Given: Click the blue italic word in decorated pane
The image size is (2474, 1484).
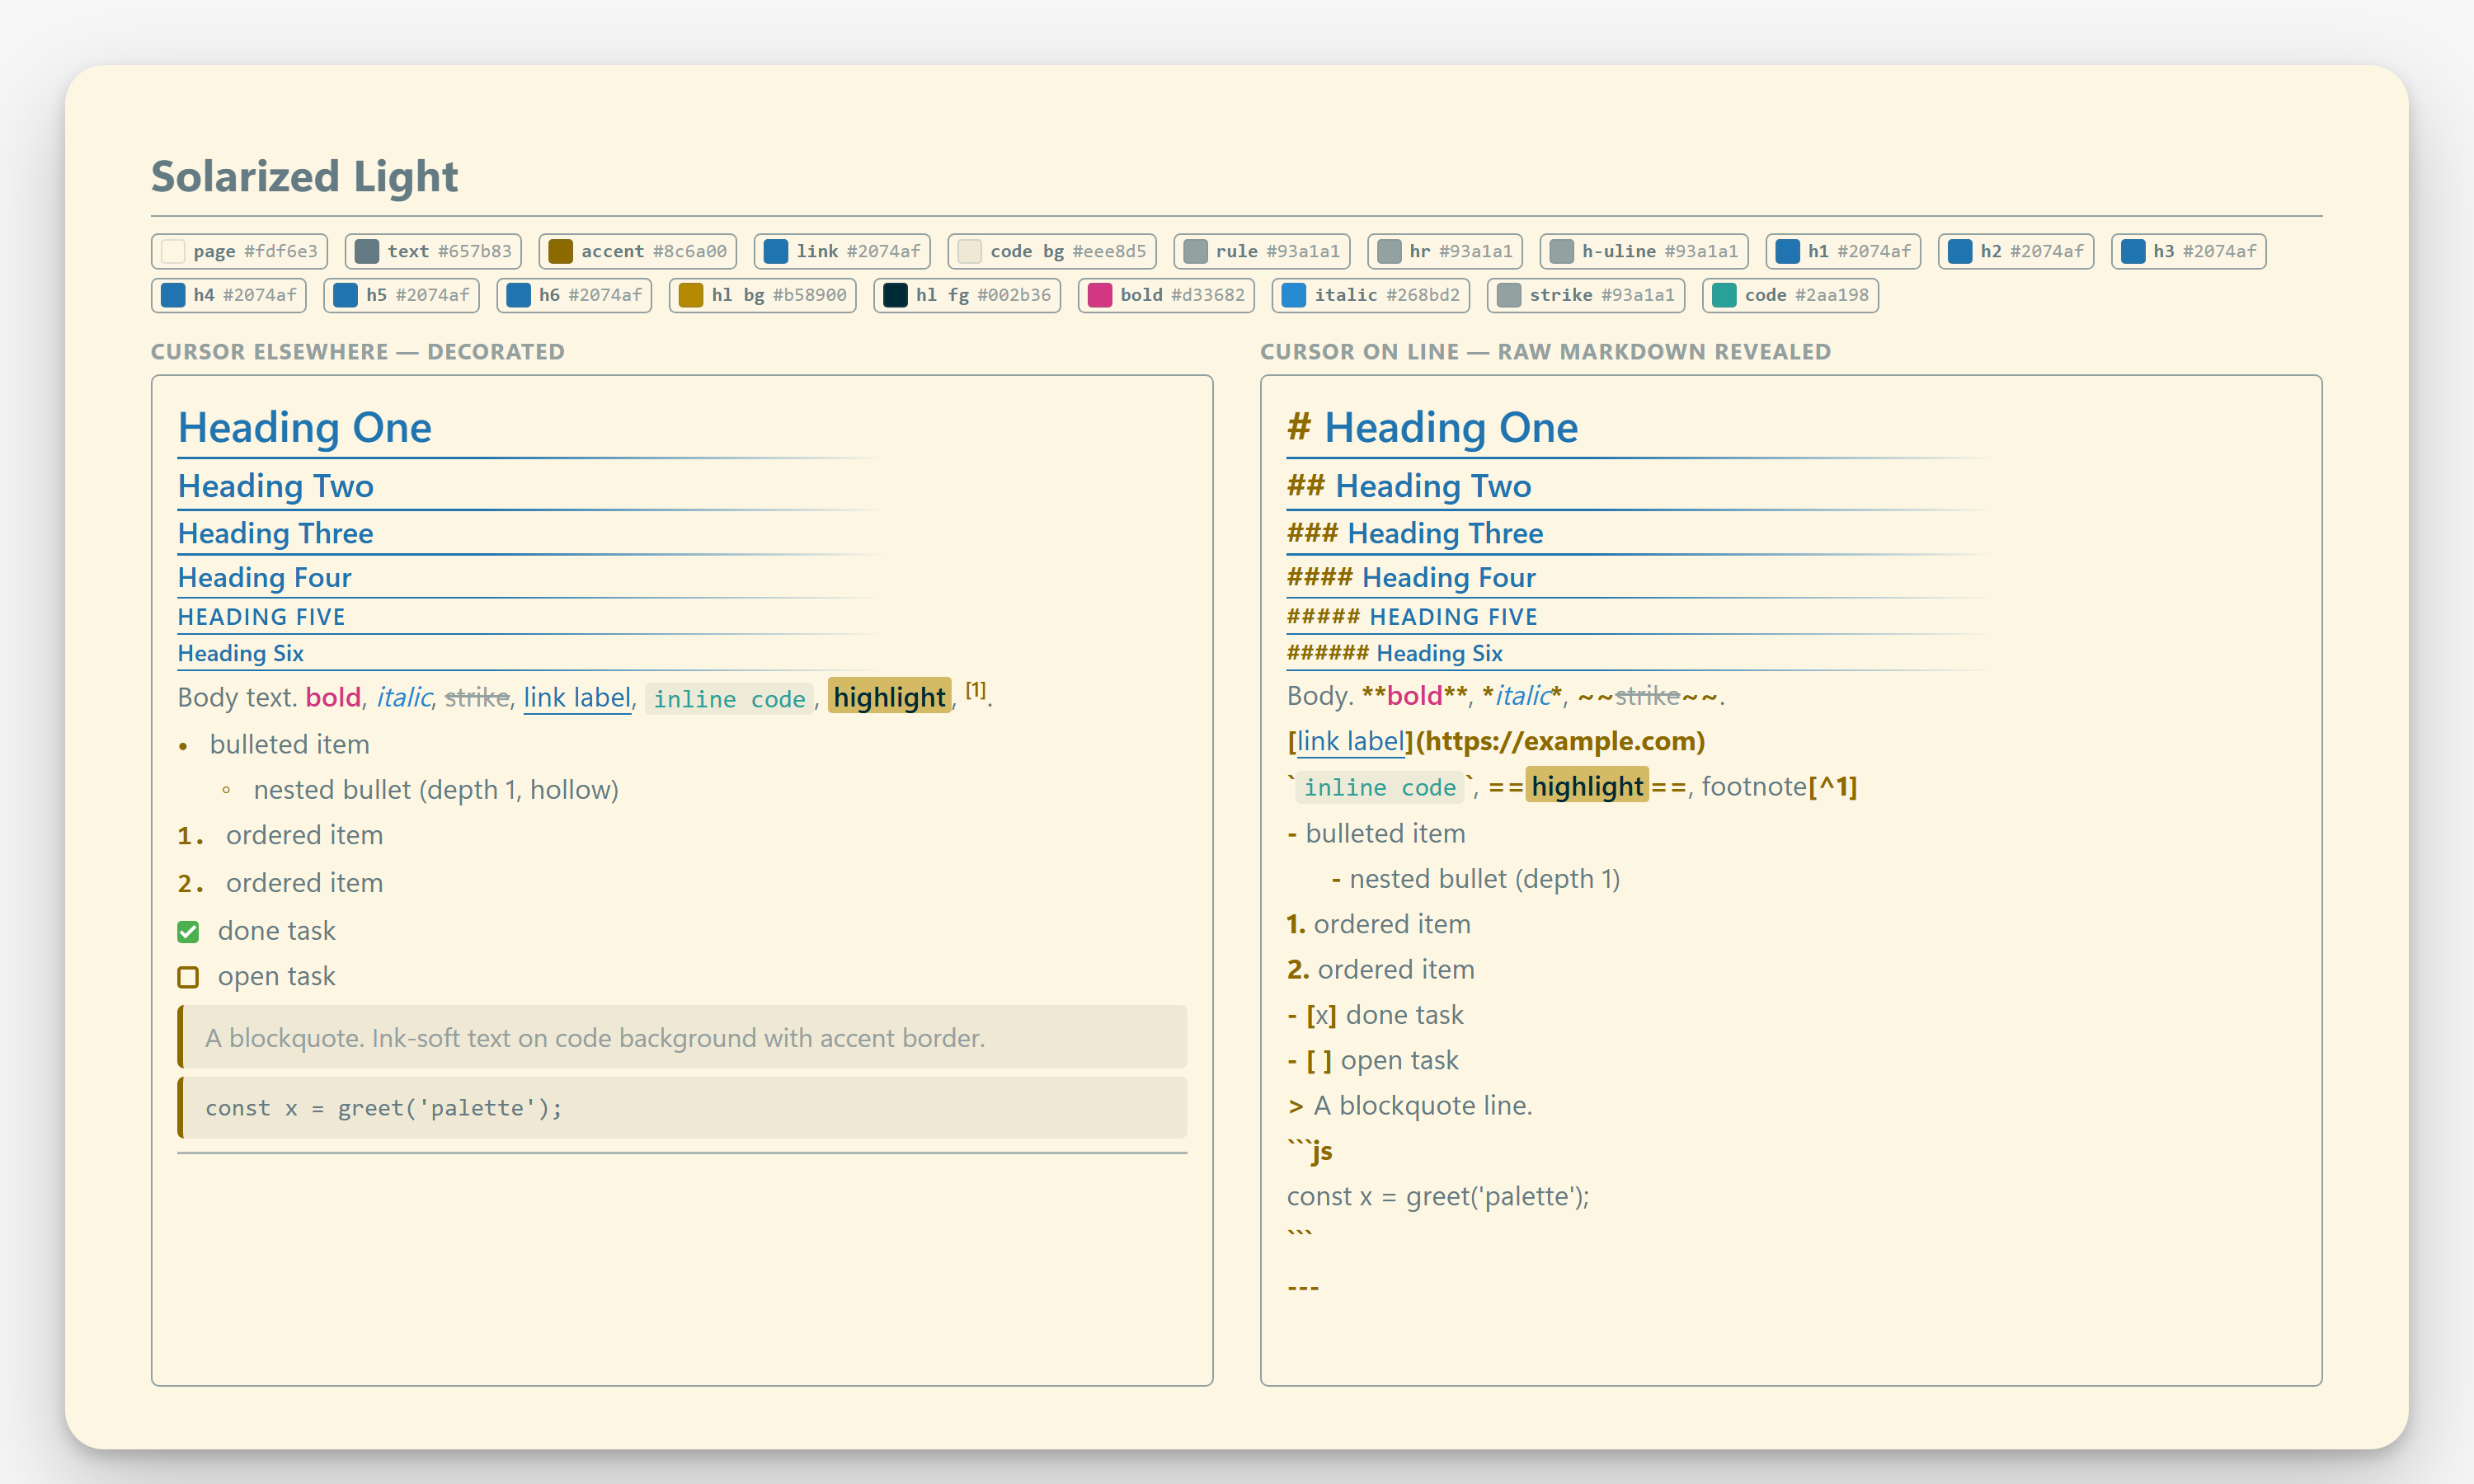Looking at the screenshot, I should click(404, 697).
